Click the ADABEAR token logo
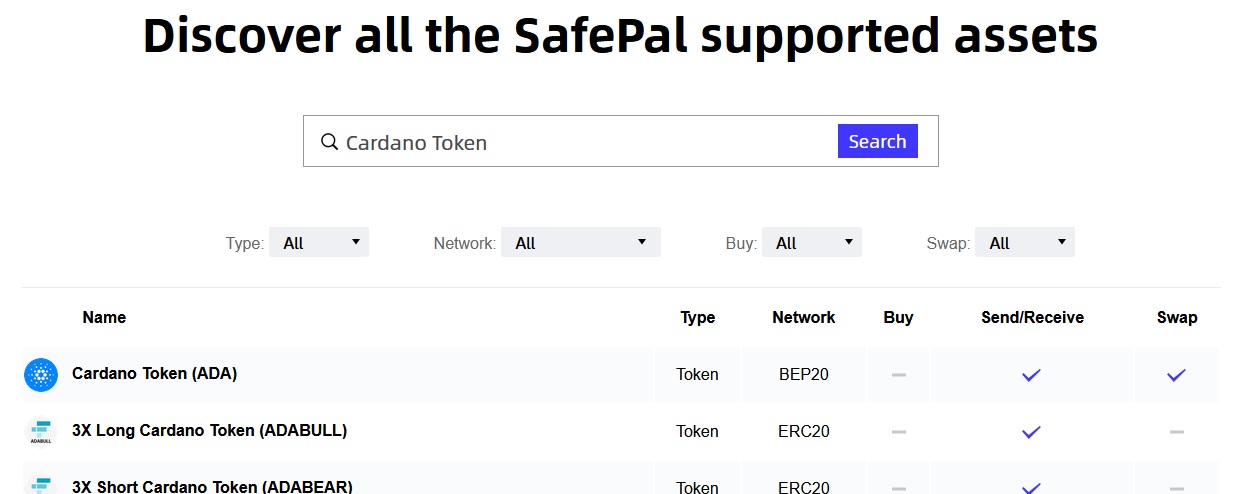The width and height of the screenshot is (1241, 494). (41, 485)
